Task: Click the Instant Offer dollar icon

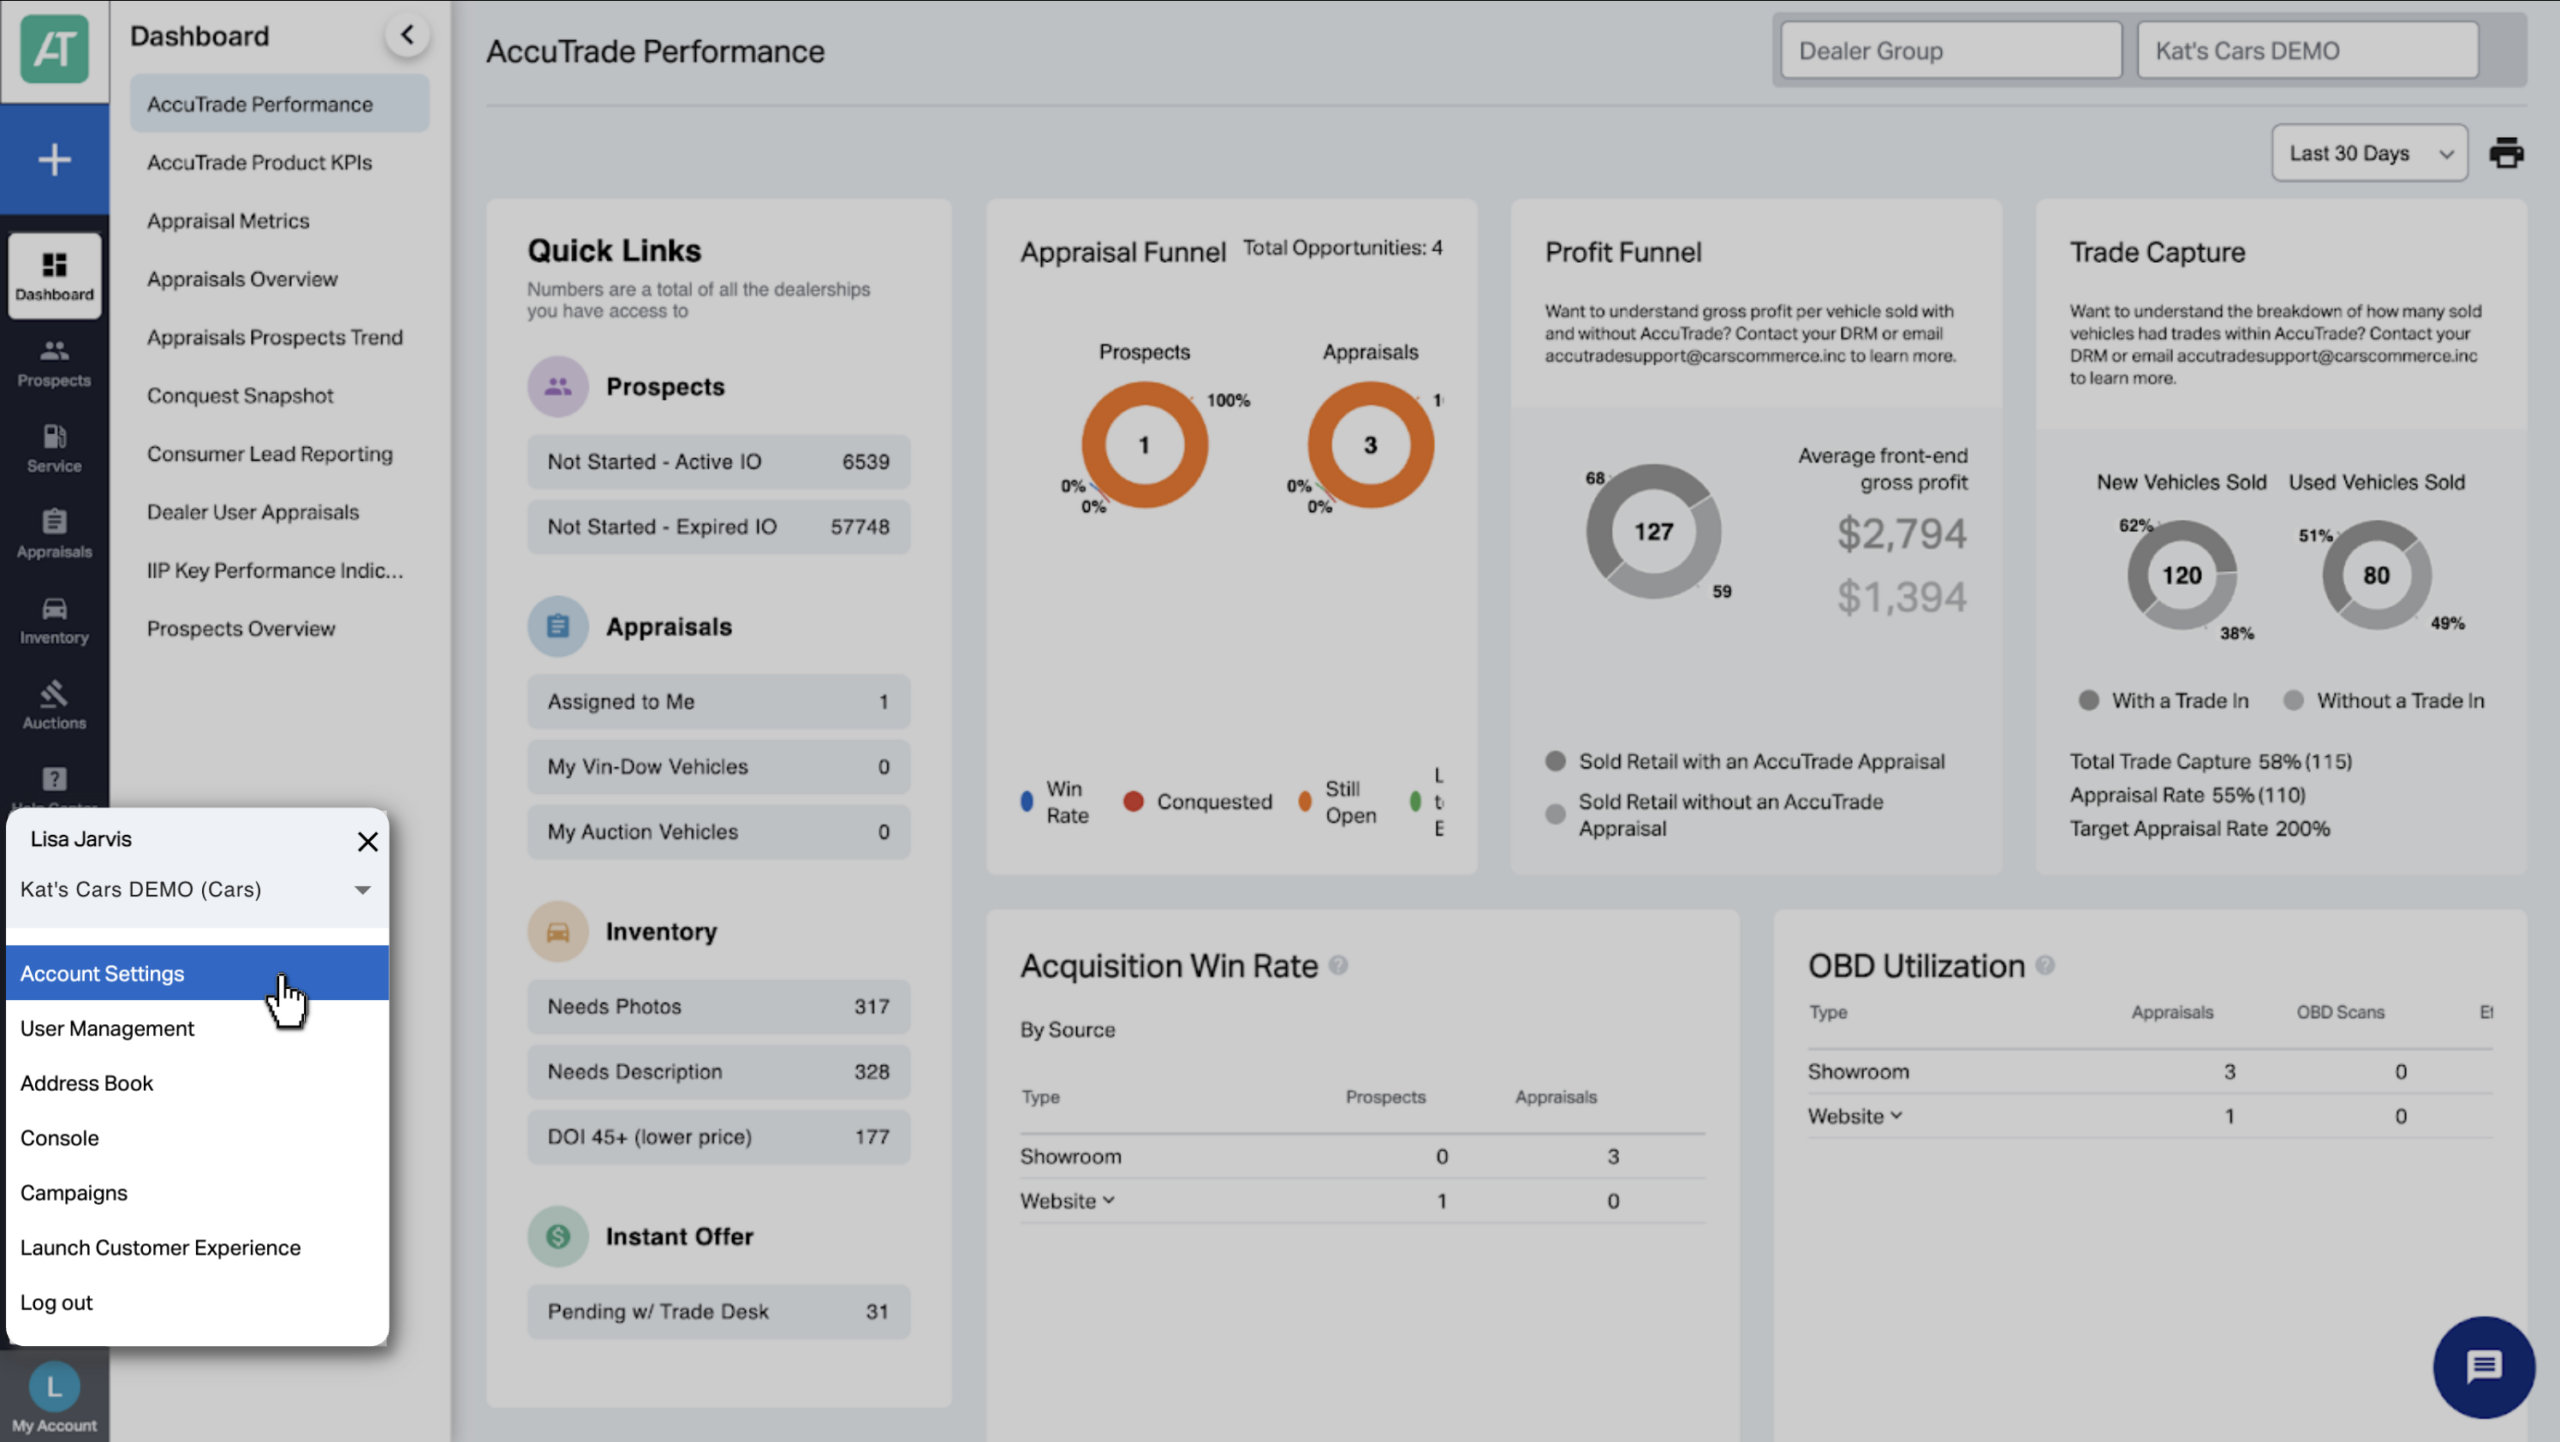Action: (558, 1236)
